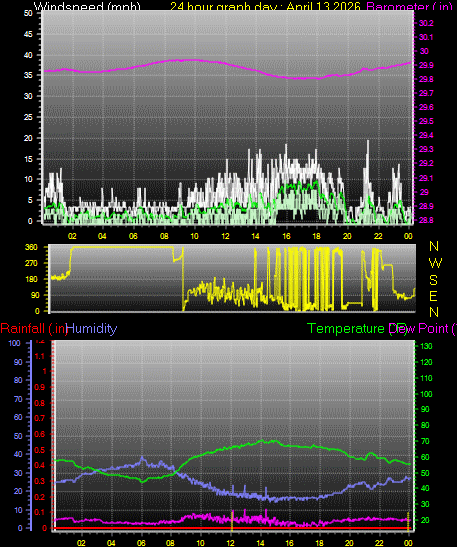Select the blue 'Humidity' label
The height and width of the screenshot is (547, 457).
point(92,329)
